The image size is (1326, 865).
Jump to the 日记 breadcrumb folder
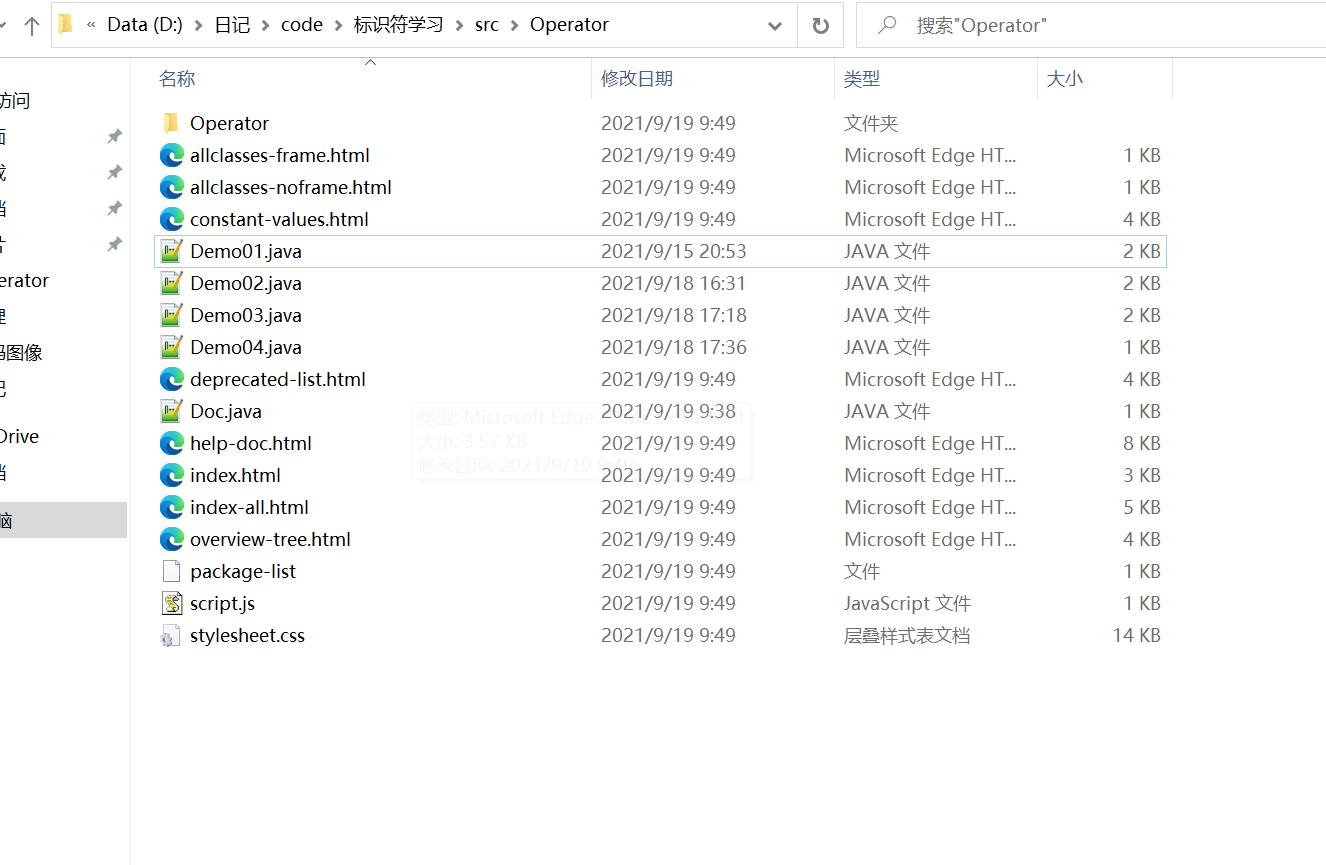pos(232,25)
